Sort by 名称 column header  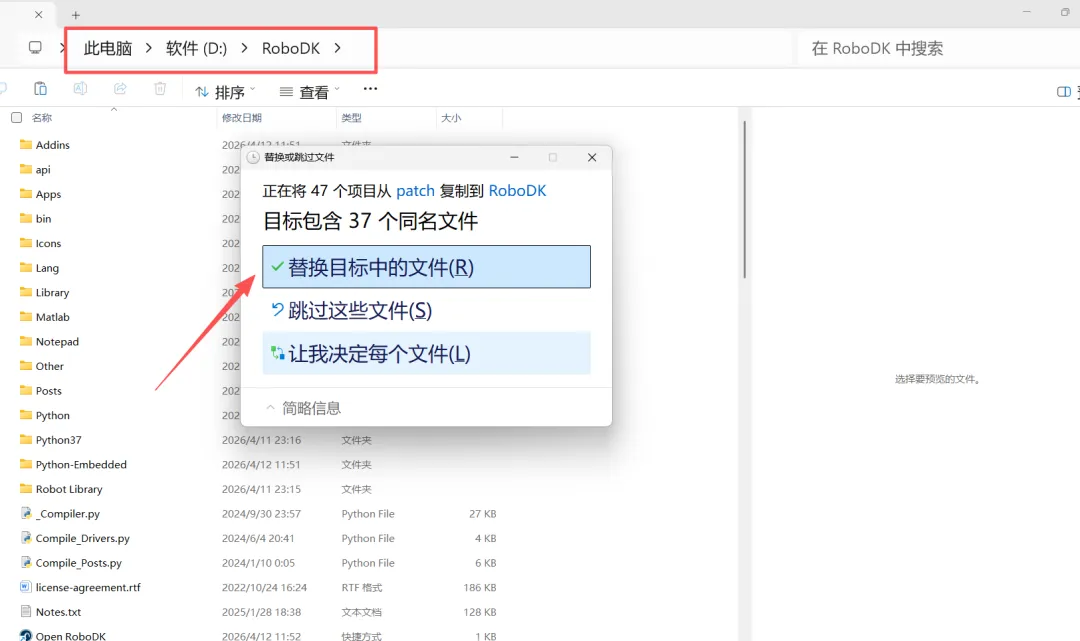tap(42, 118)
